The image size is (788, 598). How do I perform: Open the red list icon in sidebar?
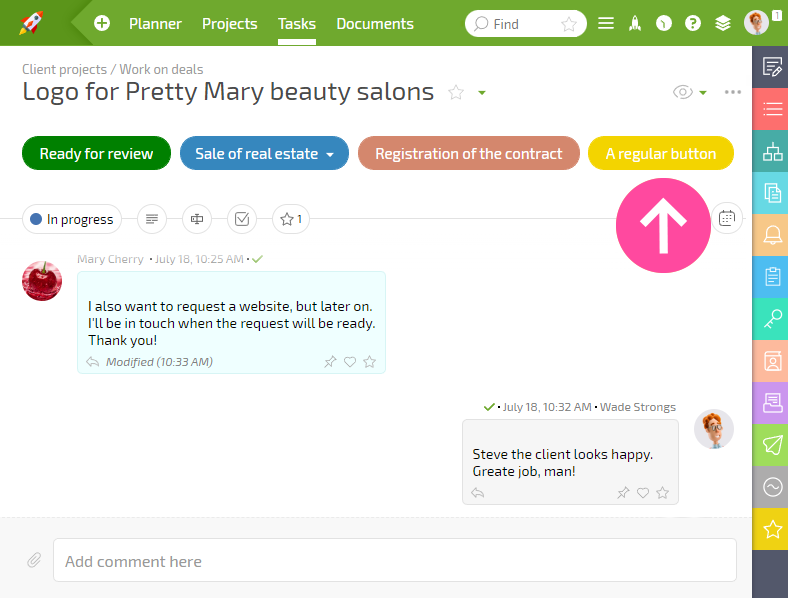click(x=770, y=109)
